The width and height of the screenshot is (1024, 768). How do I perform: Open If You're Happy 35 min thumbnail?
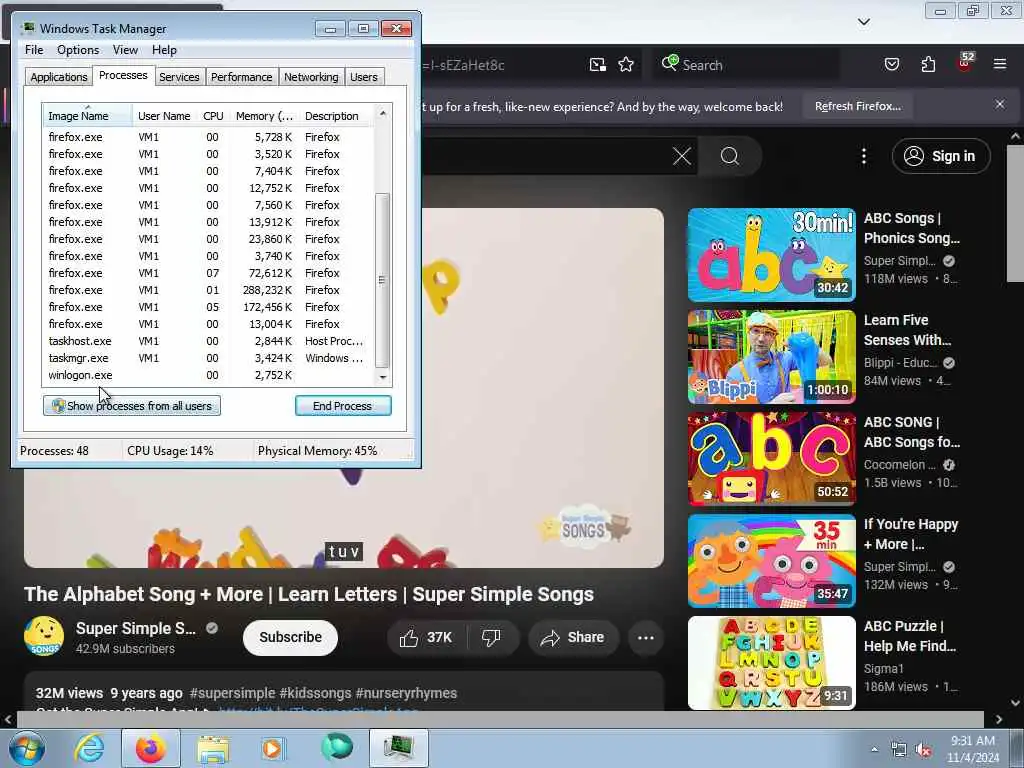click(x=771, y=560)
